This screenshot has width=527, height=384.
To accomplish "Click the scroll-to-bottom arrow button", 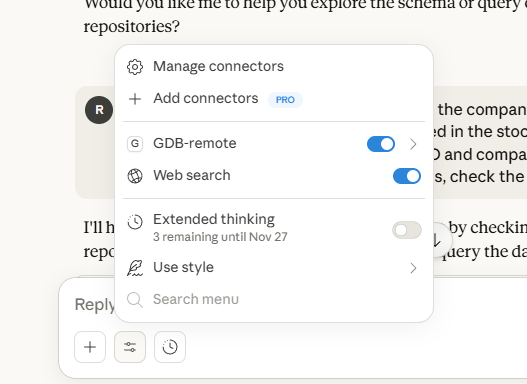I will (x=437, y=240).
